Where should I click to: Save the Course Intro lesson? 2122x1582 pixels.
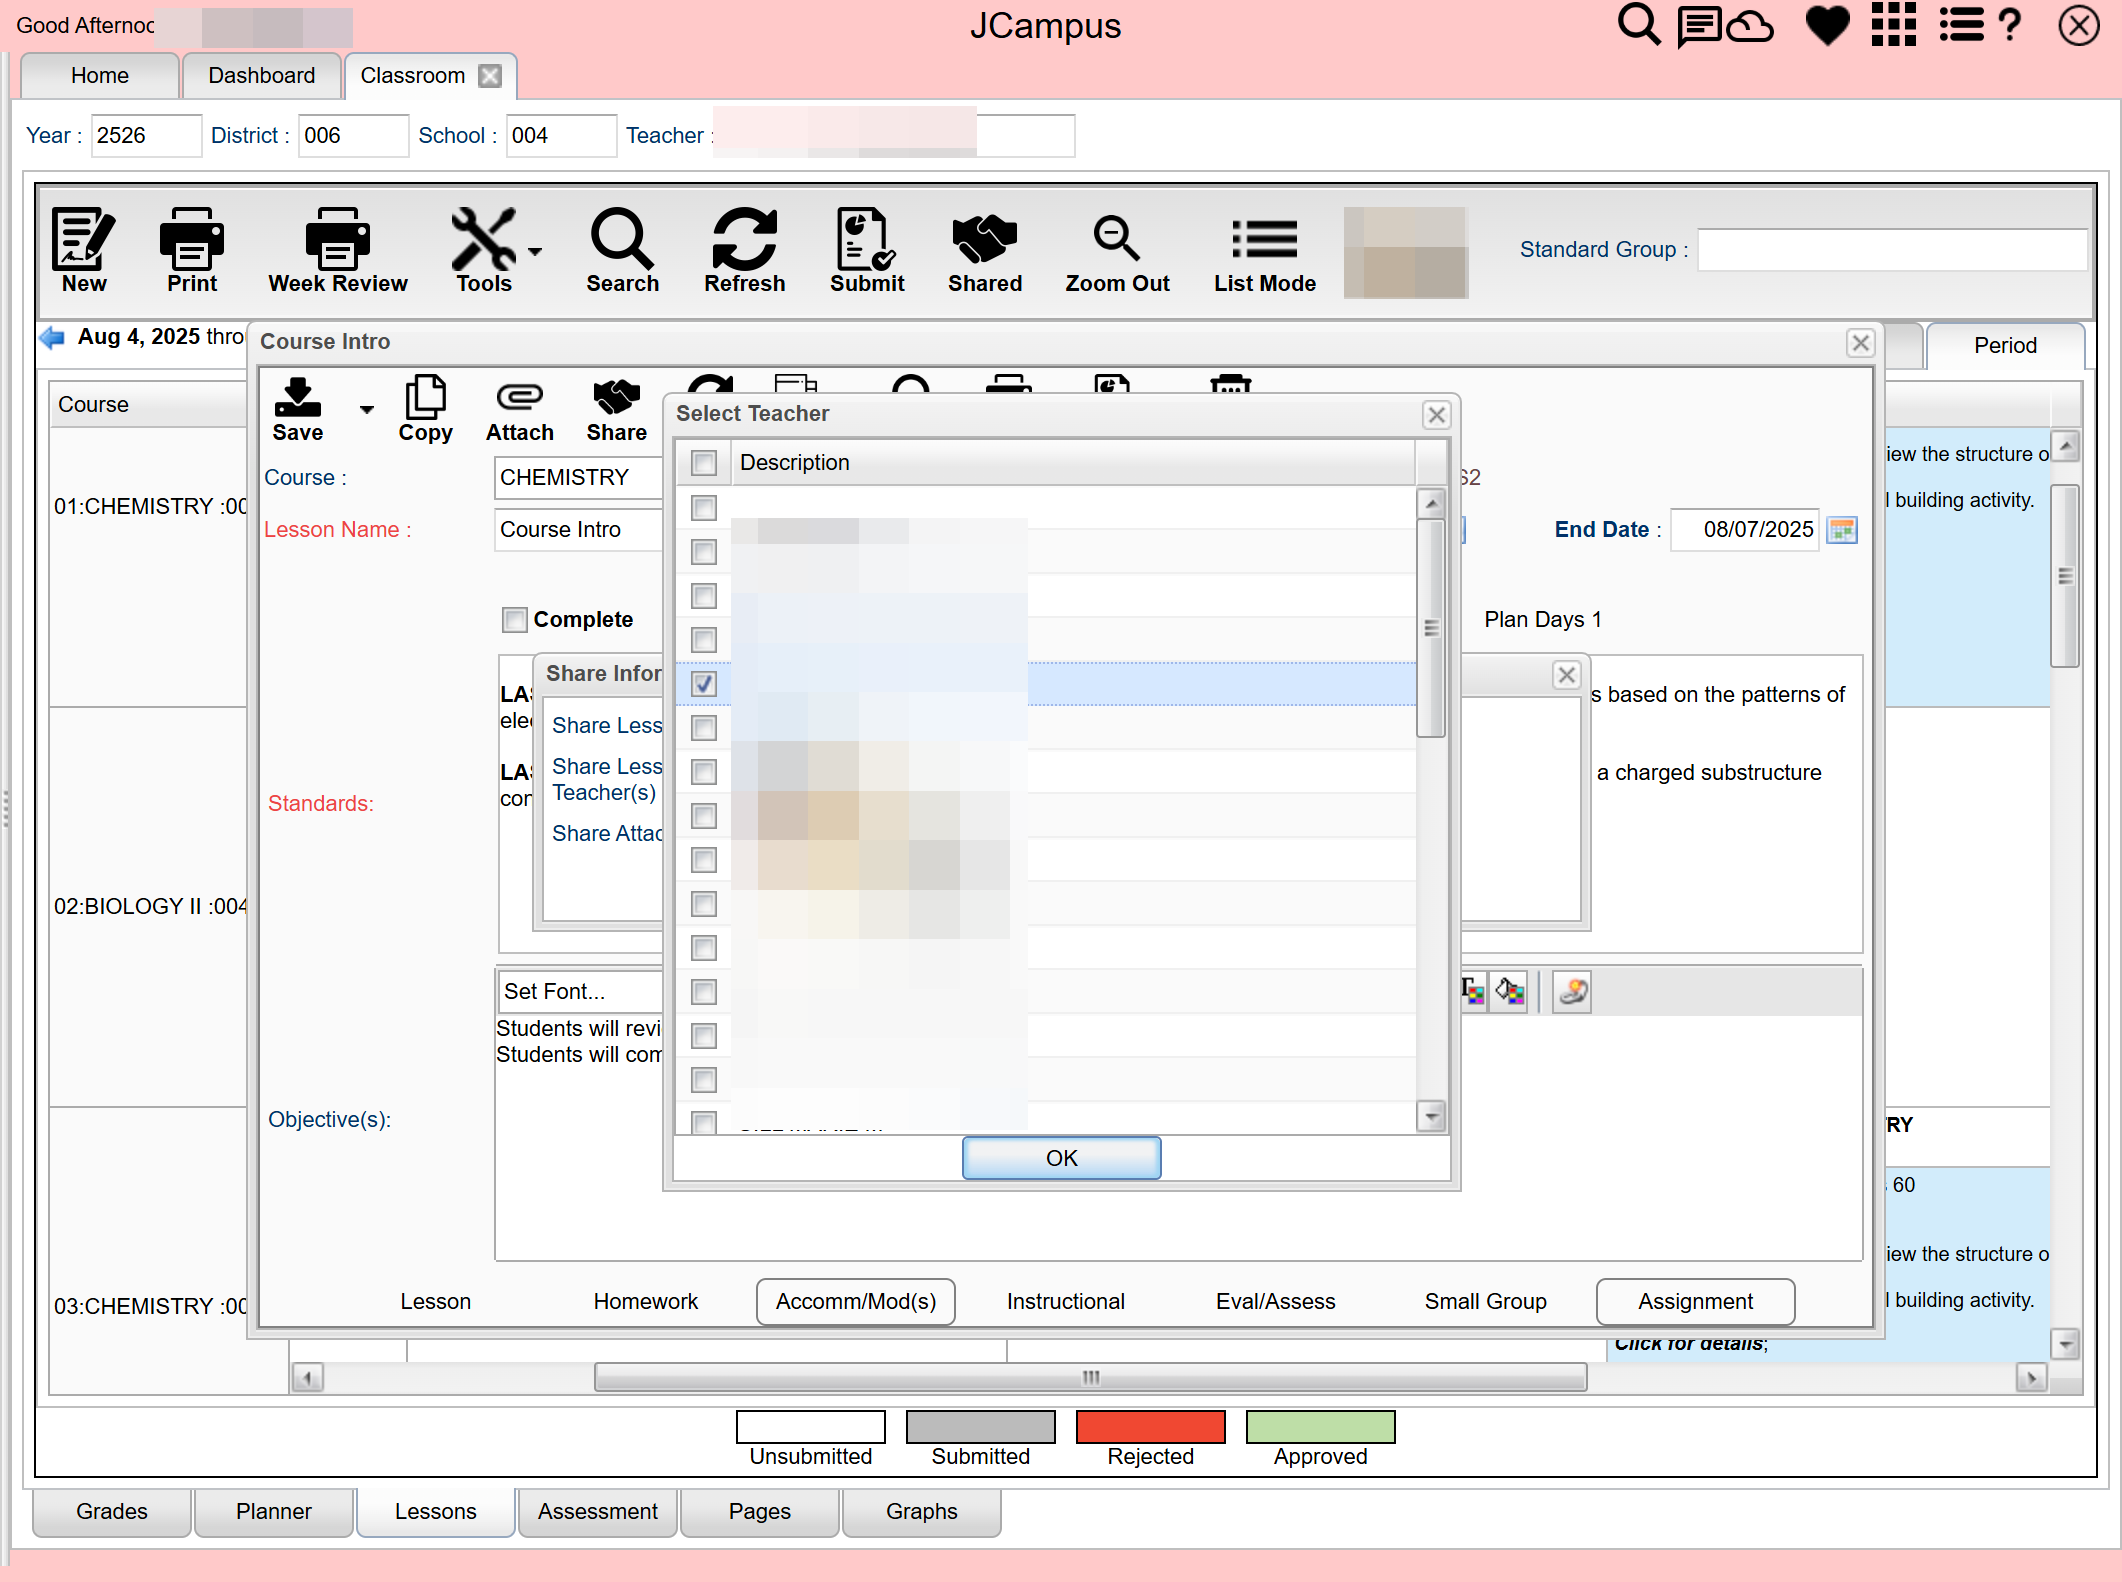pyautogui.click(x=297, y=398)
